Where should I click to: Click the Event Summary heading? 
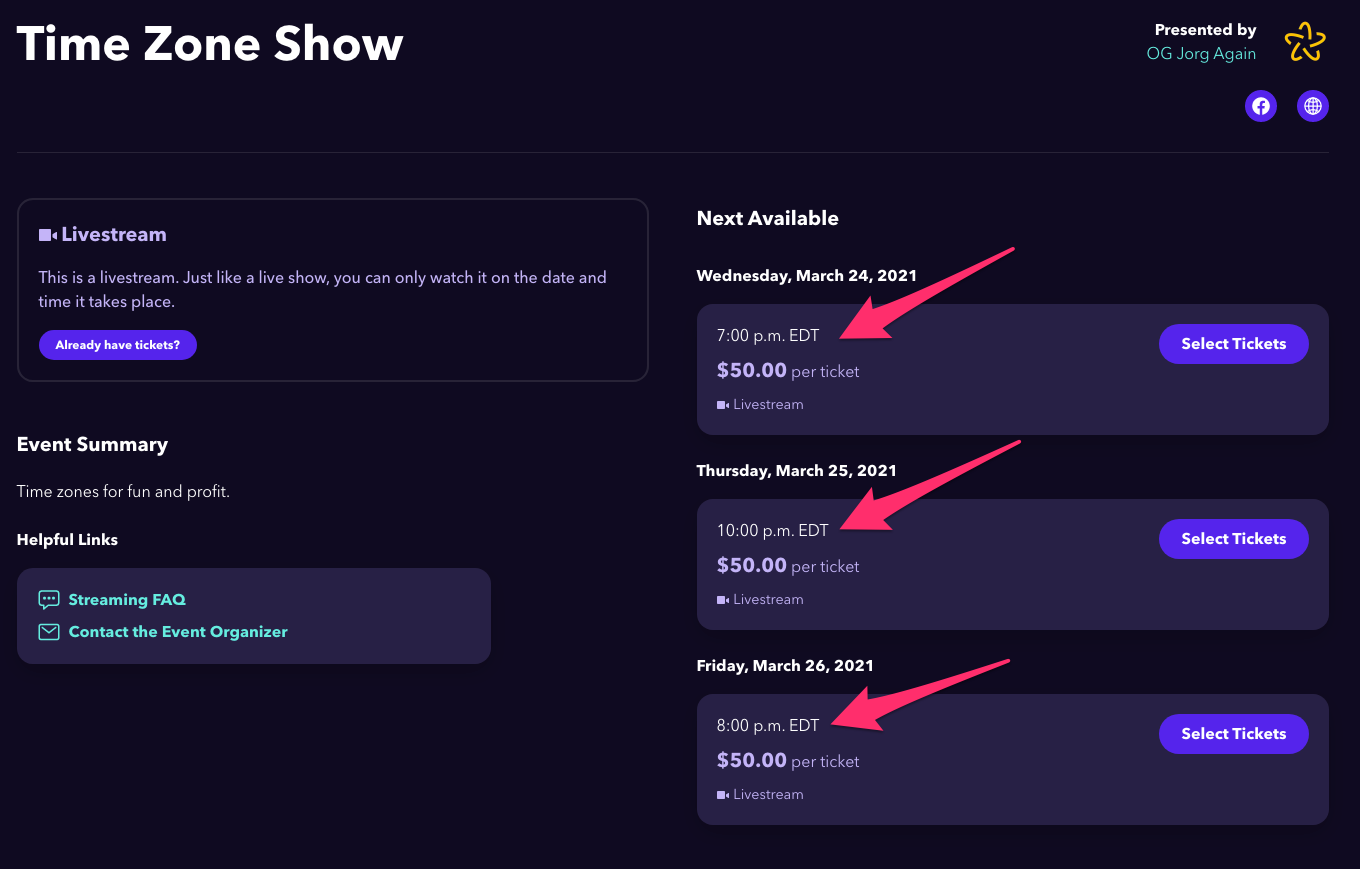point(92,445)
